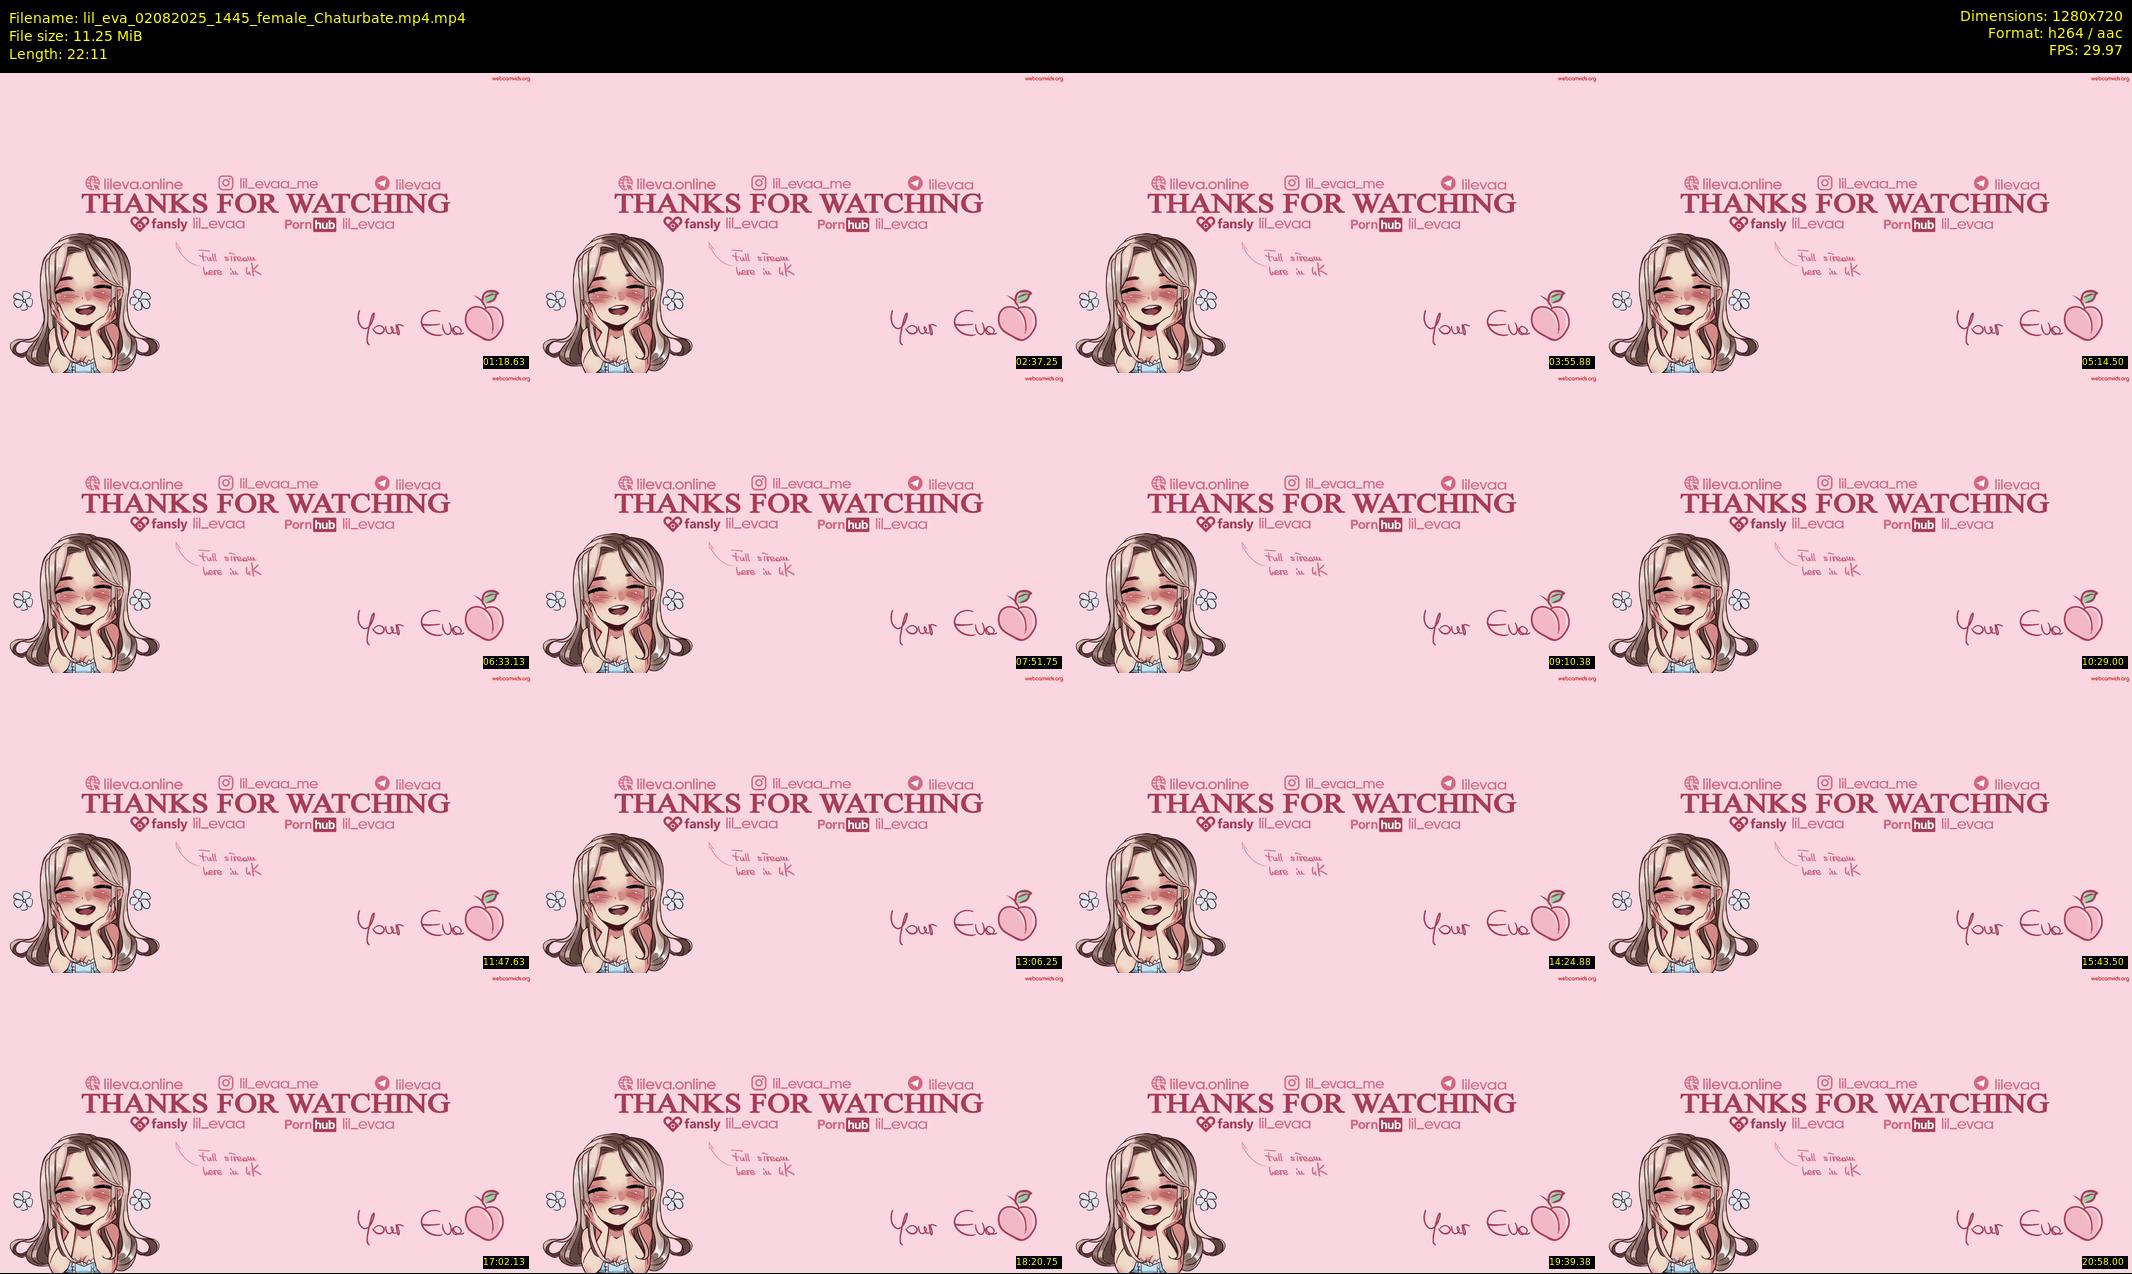Image resolution: width=2132 pixels, height=1274 pixels.
Task: Select the frame at 02:37.25
Action: 799,223
